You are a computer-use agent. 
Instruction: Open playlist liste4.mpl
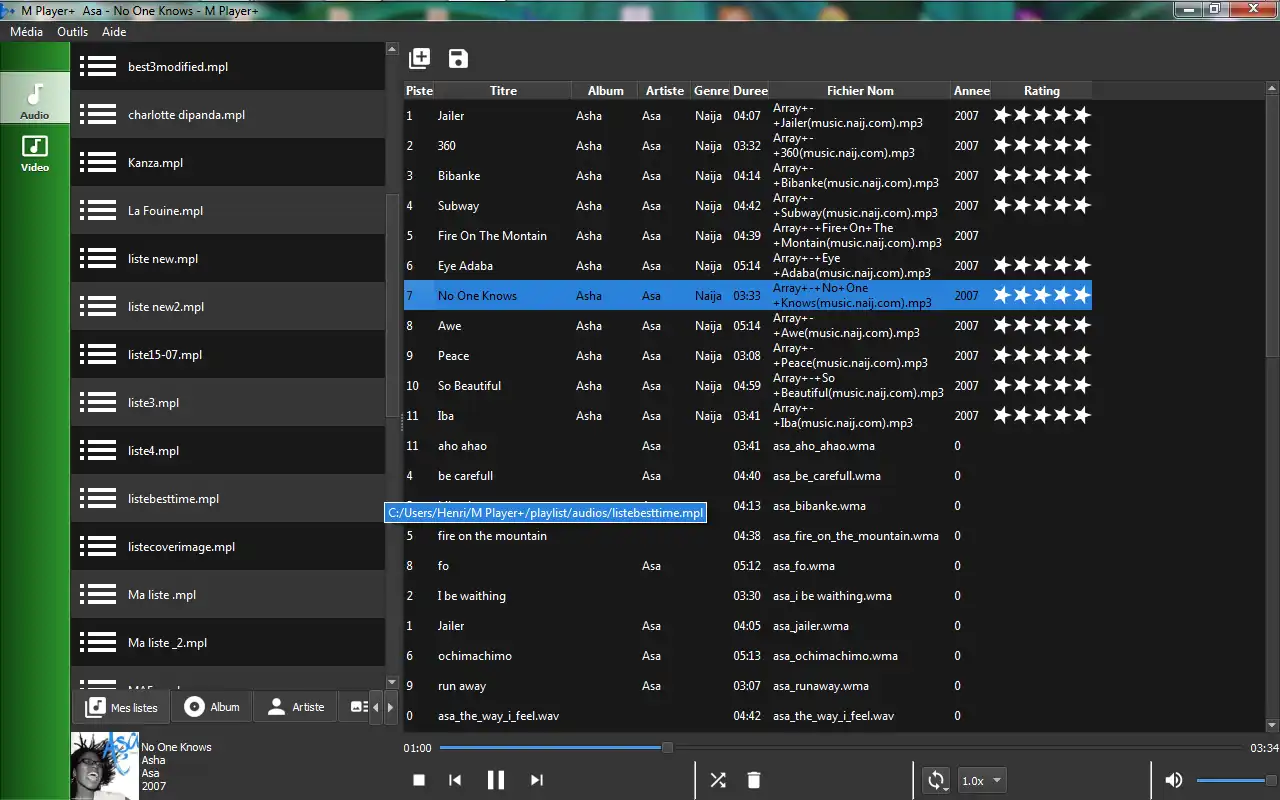tap(228, 451)
